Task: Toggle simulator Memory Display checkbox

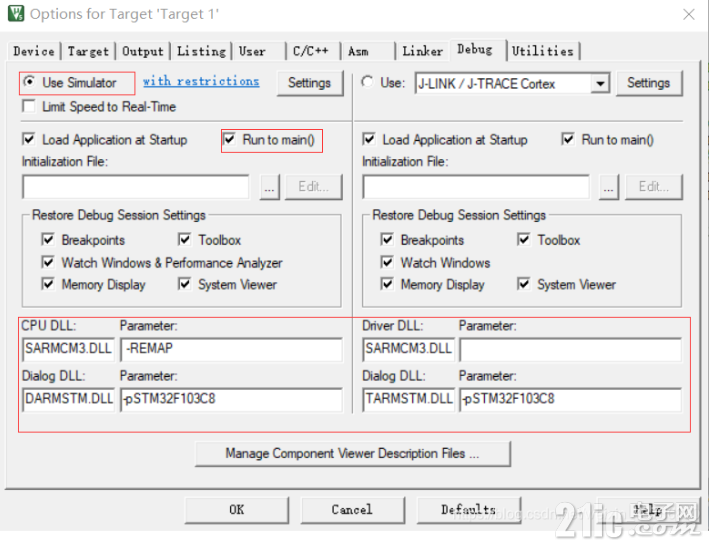Action: 48,284
